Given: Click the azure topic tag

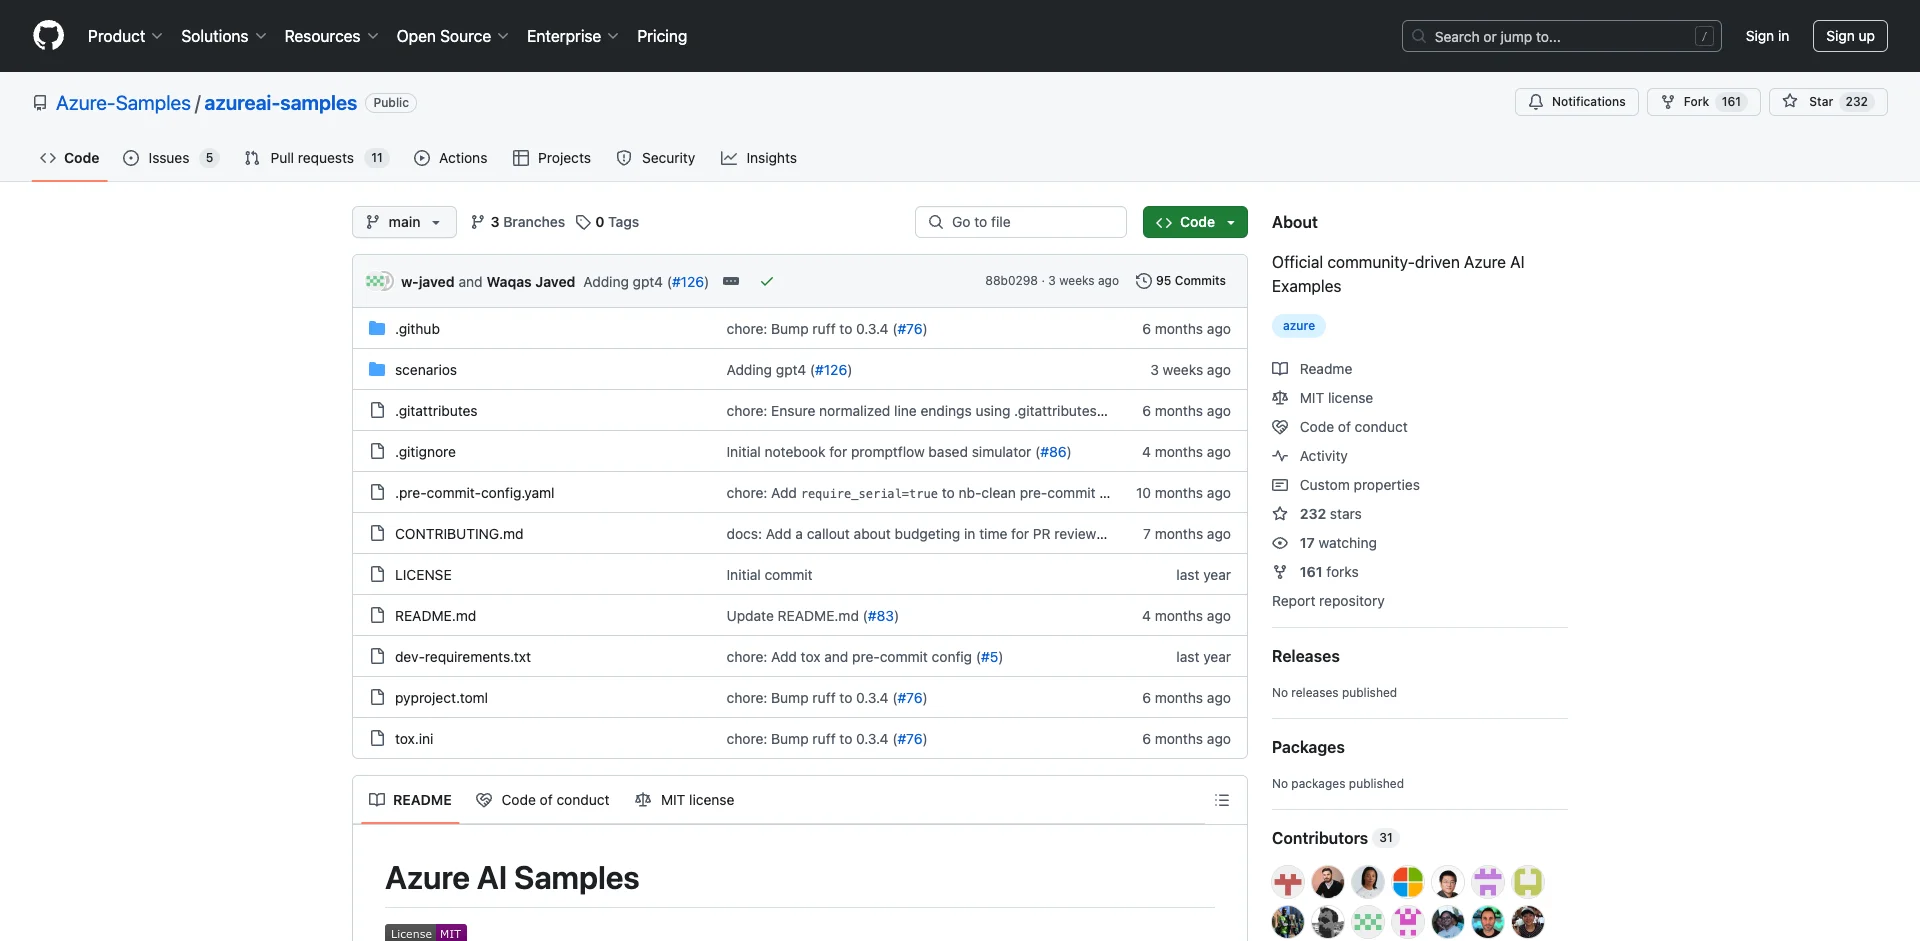Looking at the screenshot, I should (1299, 326).
